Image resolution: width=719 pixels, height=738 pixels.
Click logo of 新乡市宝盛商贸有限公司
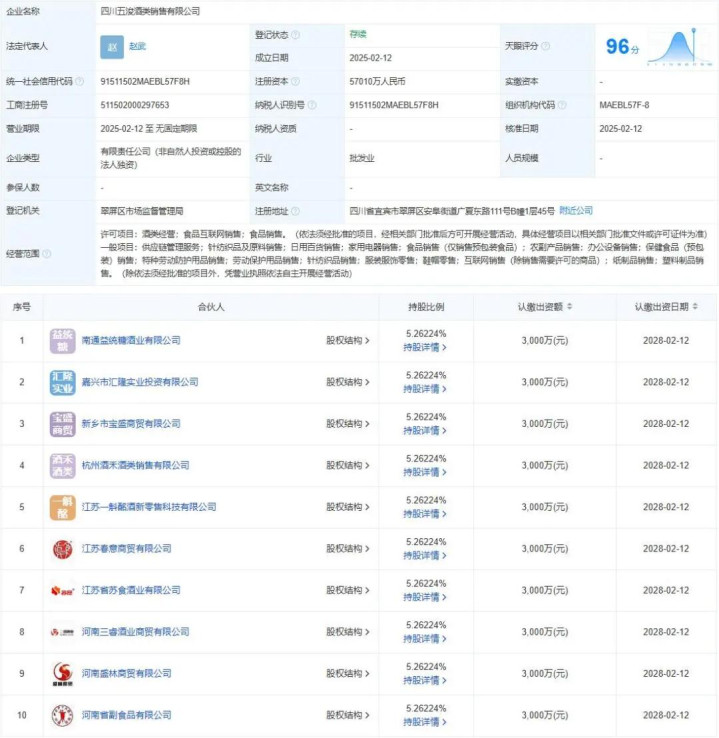click(63, 424)
